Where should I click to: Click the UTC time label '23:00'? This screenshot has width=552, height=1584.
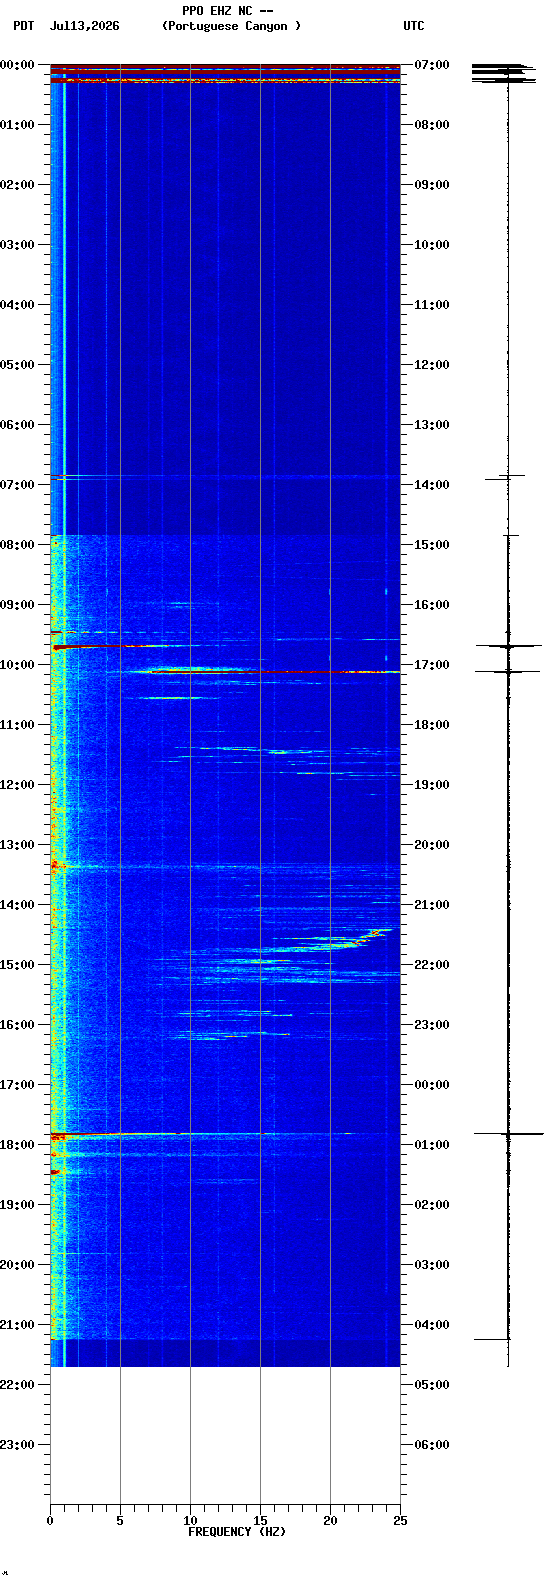(x=432, y=1025)
